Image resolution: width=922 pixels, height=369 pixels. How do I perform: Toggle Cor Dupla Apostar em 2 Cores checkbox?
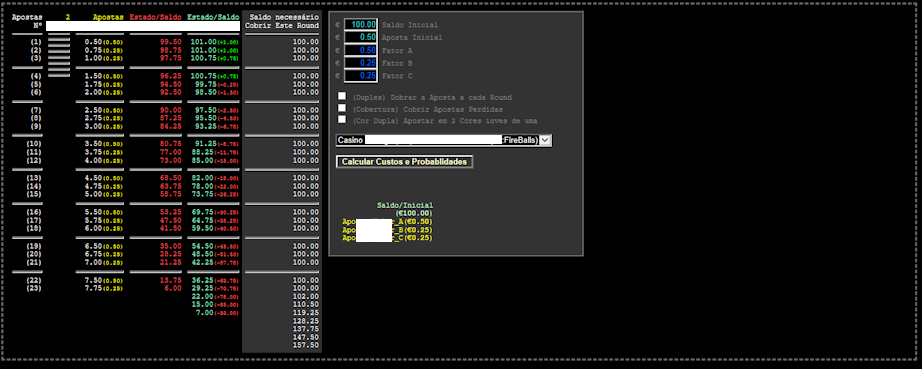pyautogui.click(x=342, y=119)
